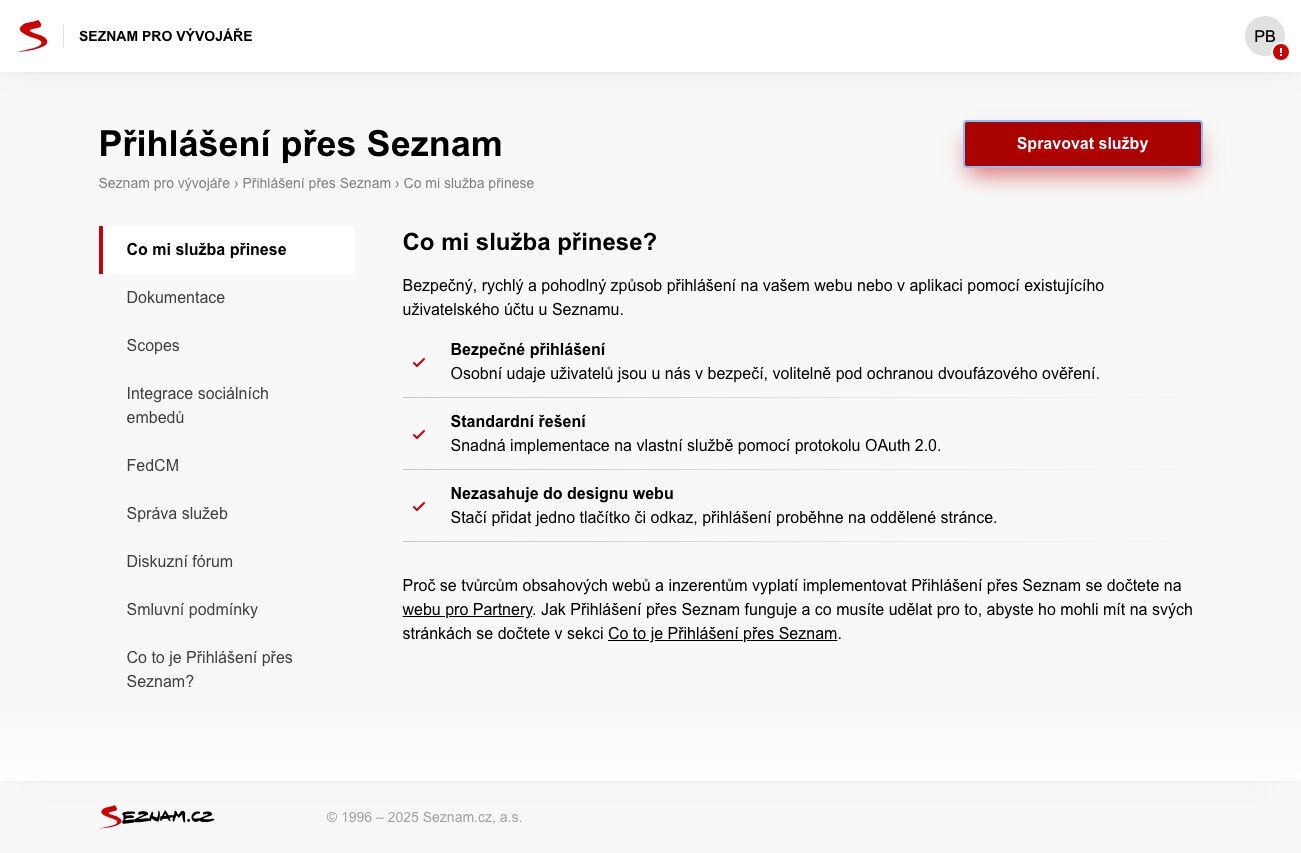The height and width of the screenshot is (853, 1301).
Task: Click the Seznam.cz footer logo
Action: click(x=157, y=816)
